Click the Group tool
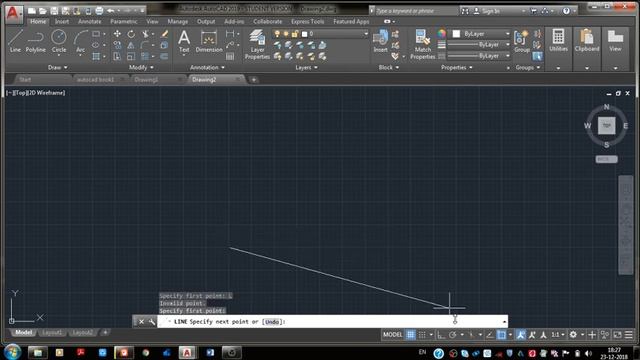Viewport: 640px width, 360px height. click(521, 41)
